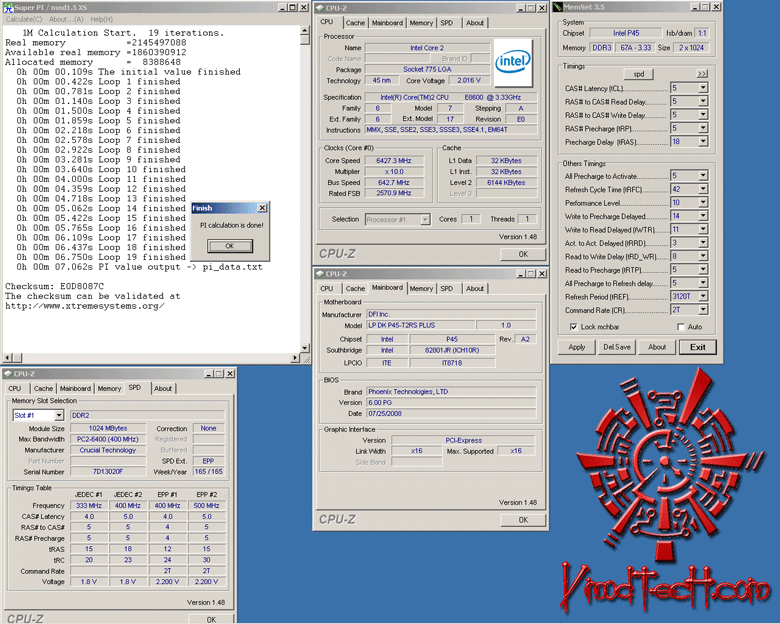Click OK in the Mainboard CPU-Z window
Screen dimensions: 780x624
pos(523,520)
